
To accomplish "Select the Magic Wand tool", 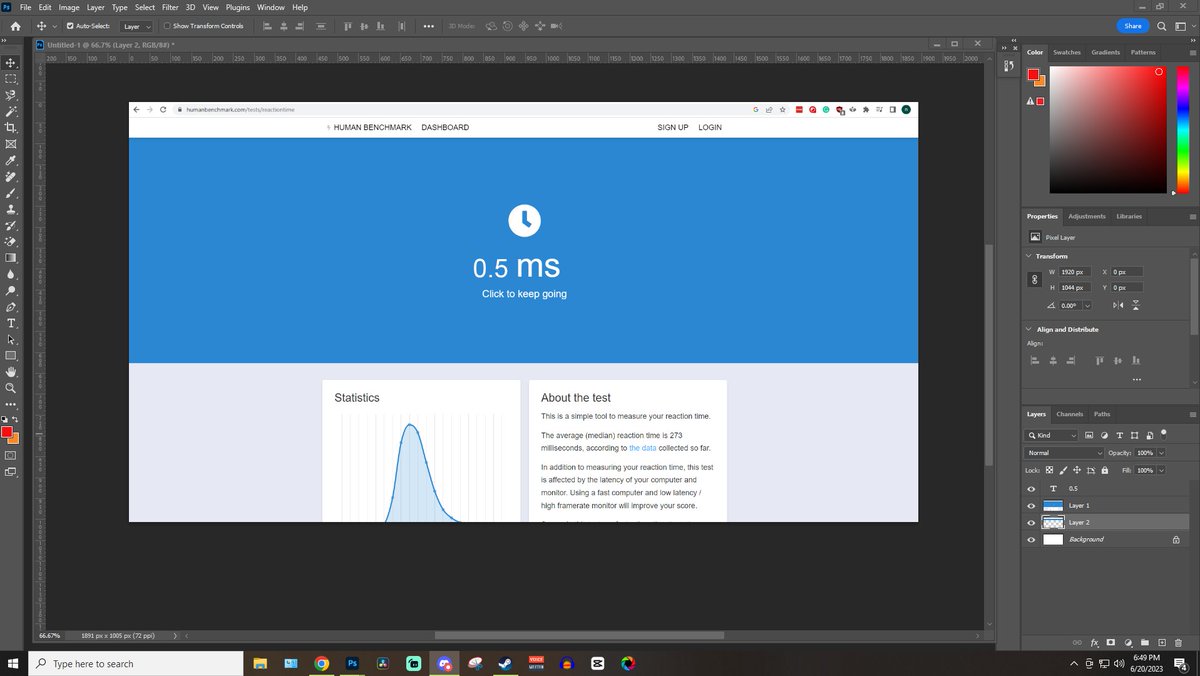I will pos(11,112).
